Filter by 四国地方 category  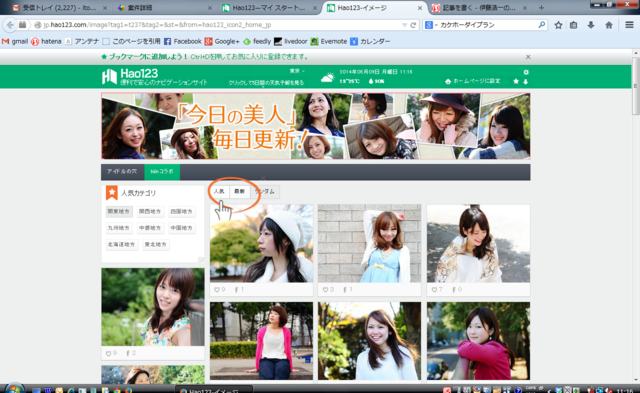click(181, 211)
